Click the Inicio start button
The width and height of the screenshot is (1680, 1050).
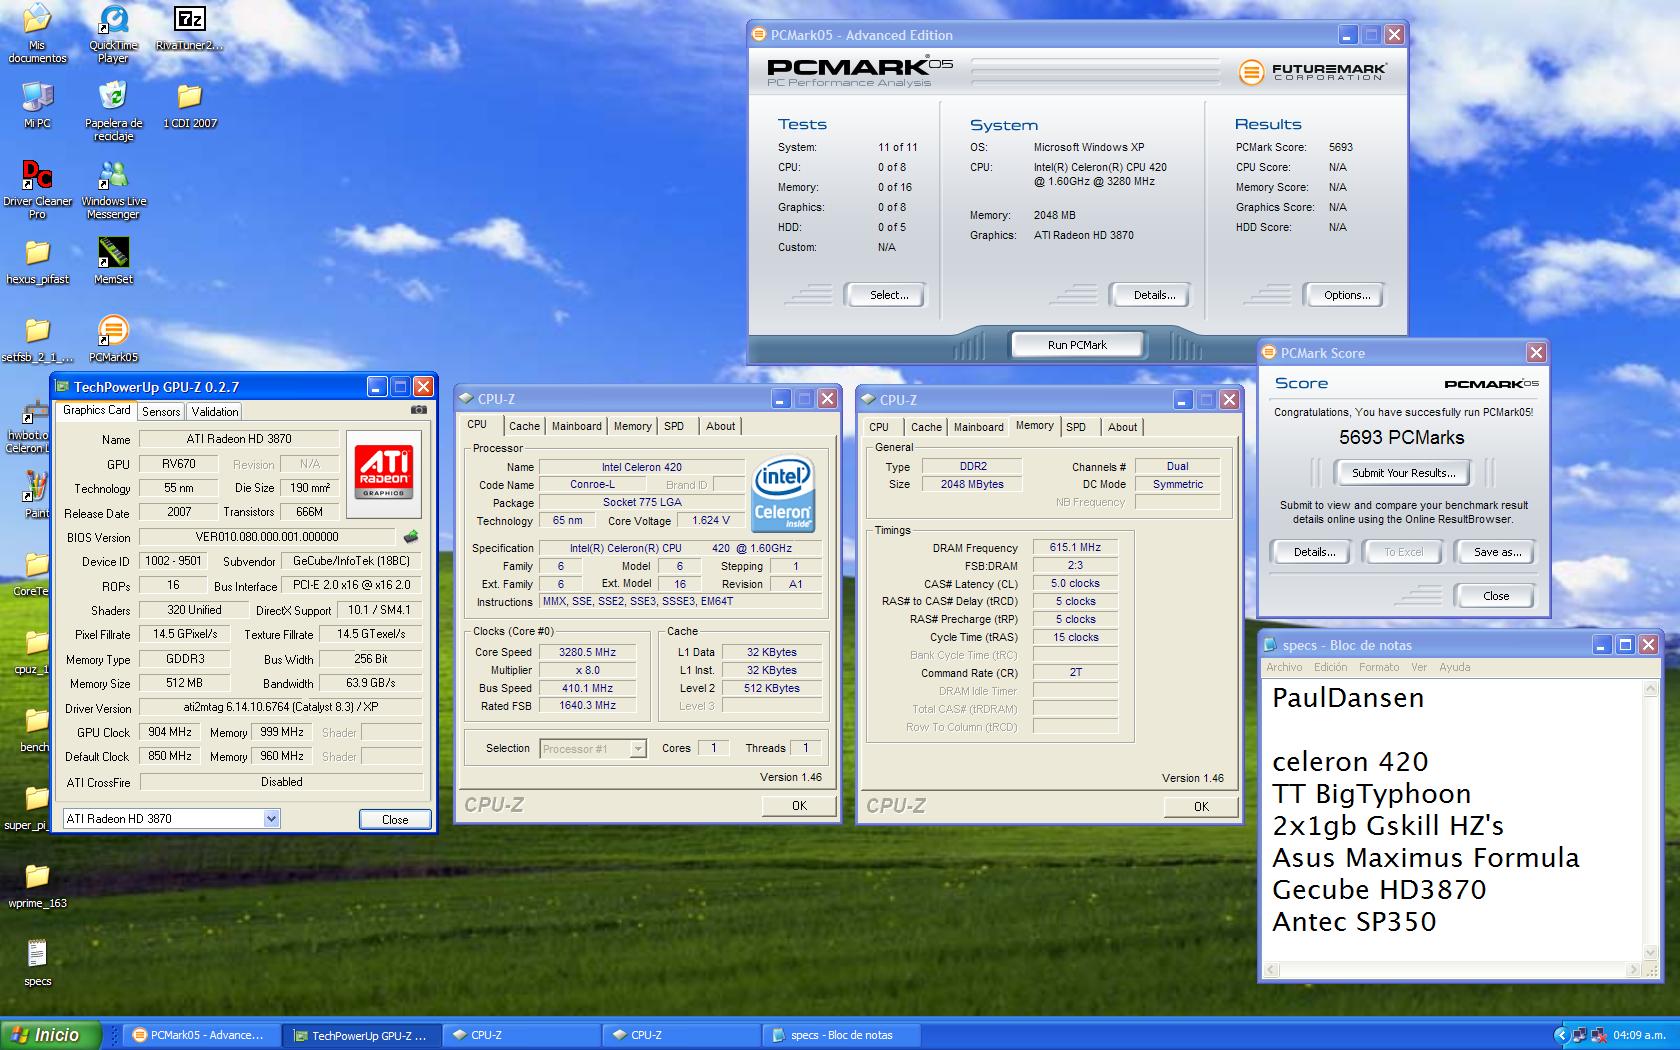click(x=51, y=1035)
